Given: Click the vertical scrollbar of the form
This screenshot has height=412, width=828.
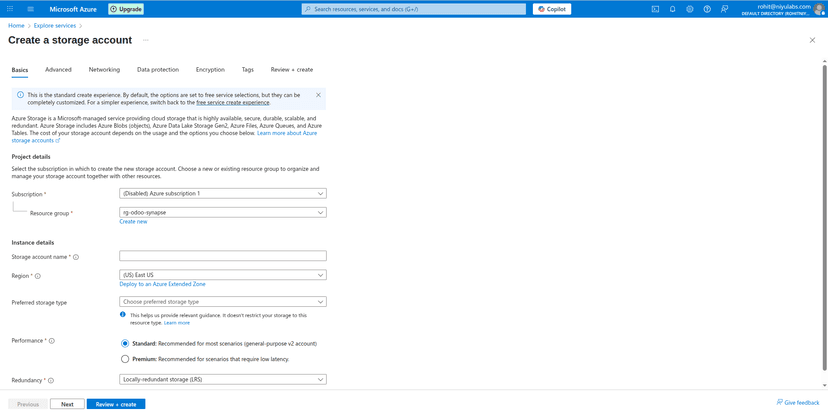Looking at the screenshot, I should click(824, 217).
